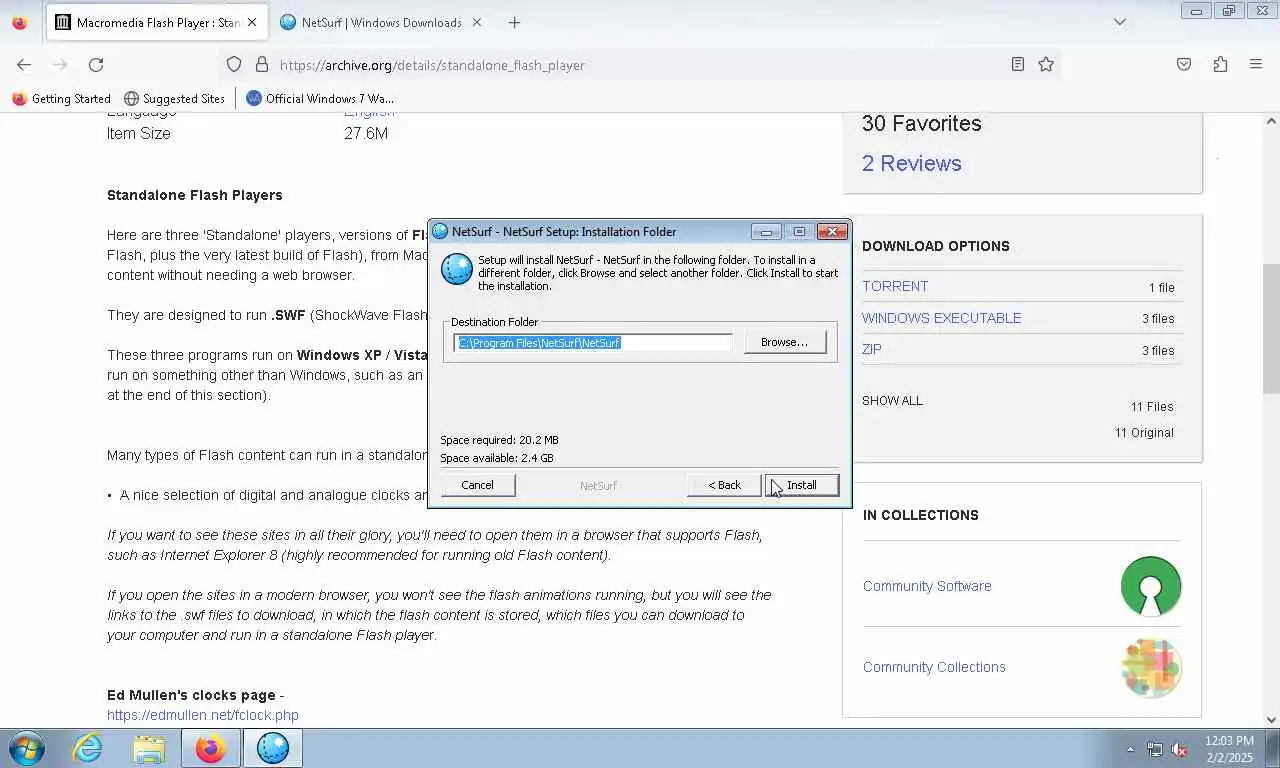Open the Save to Pocket icon
Image resolution: width=1280 pixels, height=768 pixels.
tap(1184, 64)
